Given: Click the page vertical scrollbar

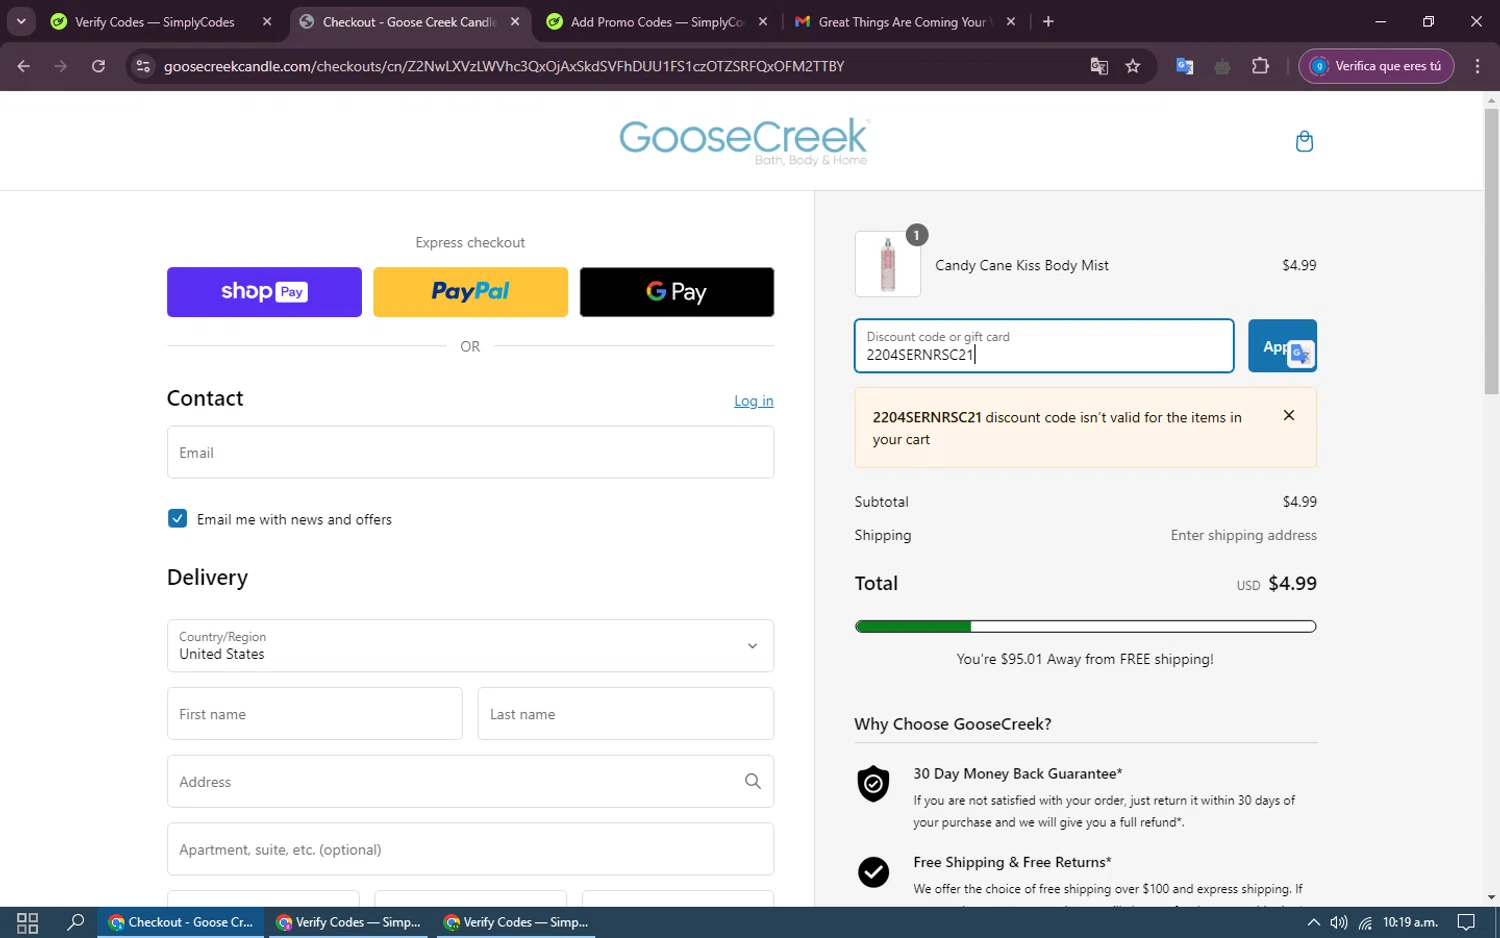Looking at the screenshot, I should tap(1491, 250).
